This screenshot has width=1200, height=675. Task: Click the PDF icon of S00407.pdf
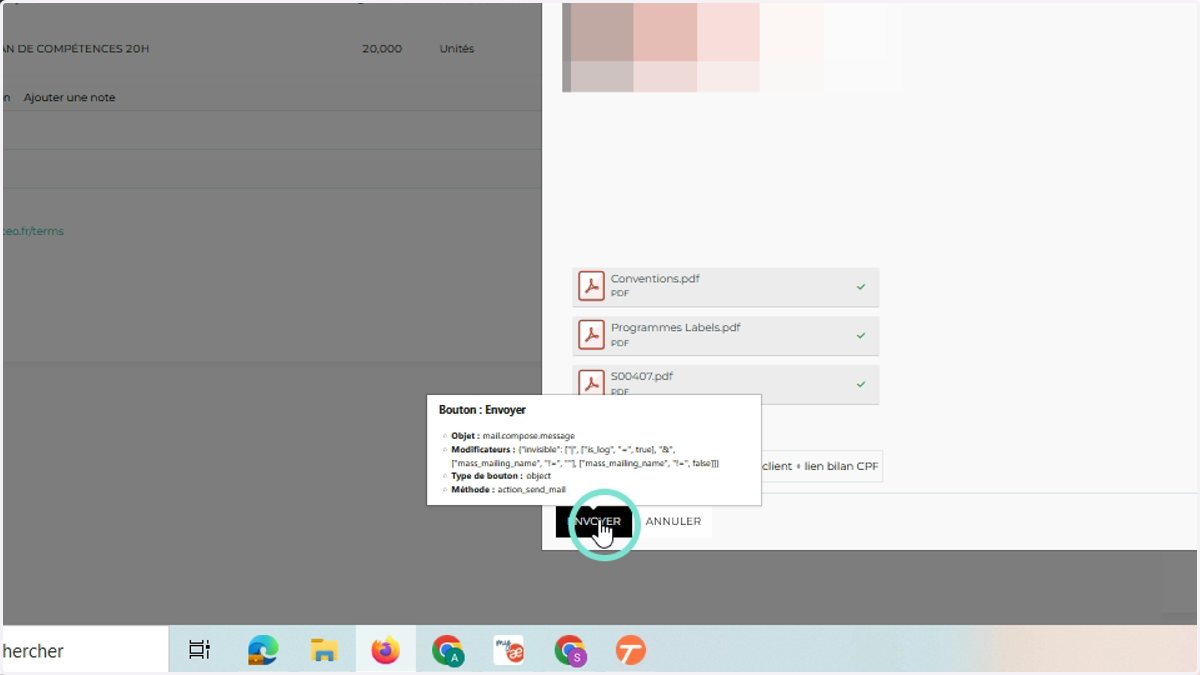[x=591, y=384]
